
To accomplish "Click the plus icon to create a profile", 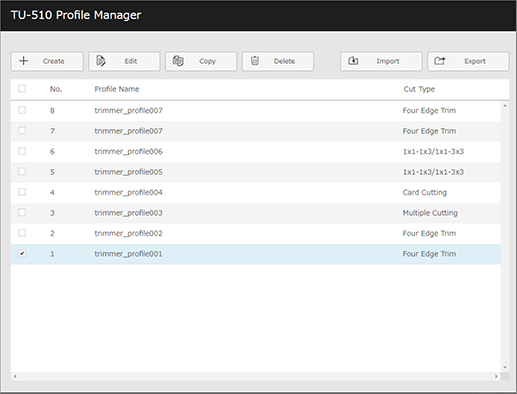I will tap(24, 61).
